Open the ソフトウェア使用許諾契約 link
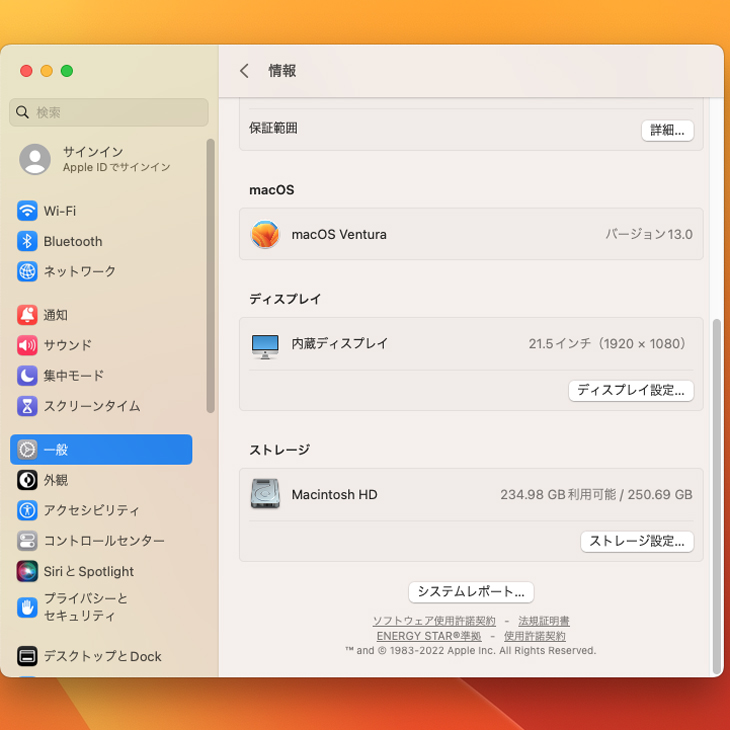The width and height of the screenshot is (730, 730). (x=434, y=621)
